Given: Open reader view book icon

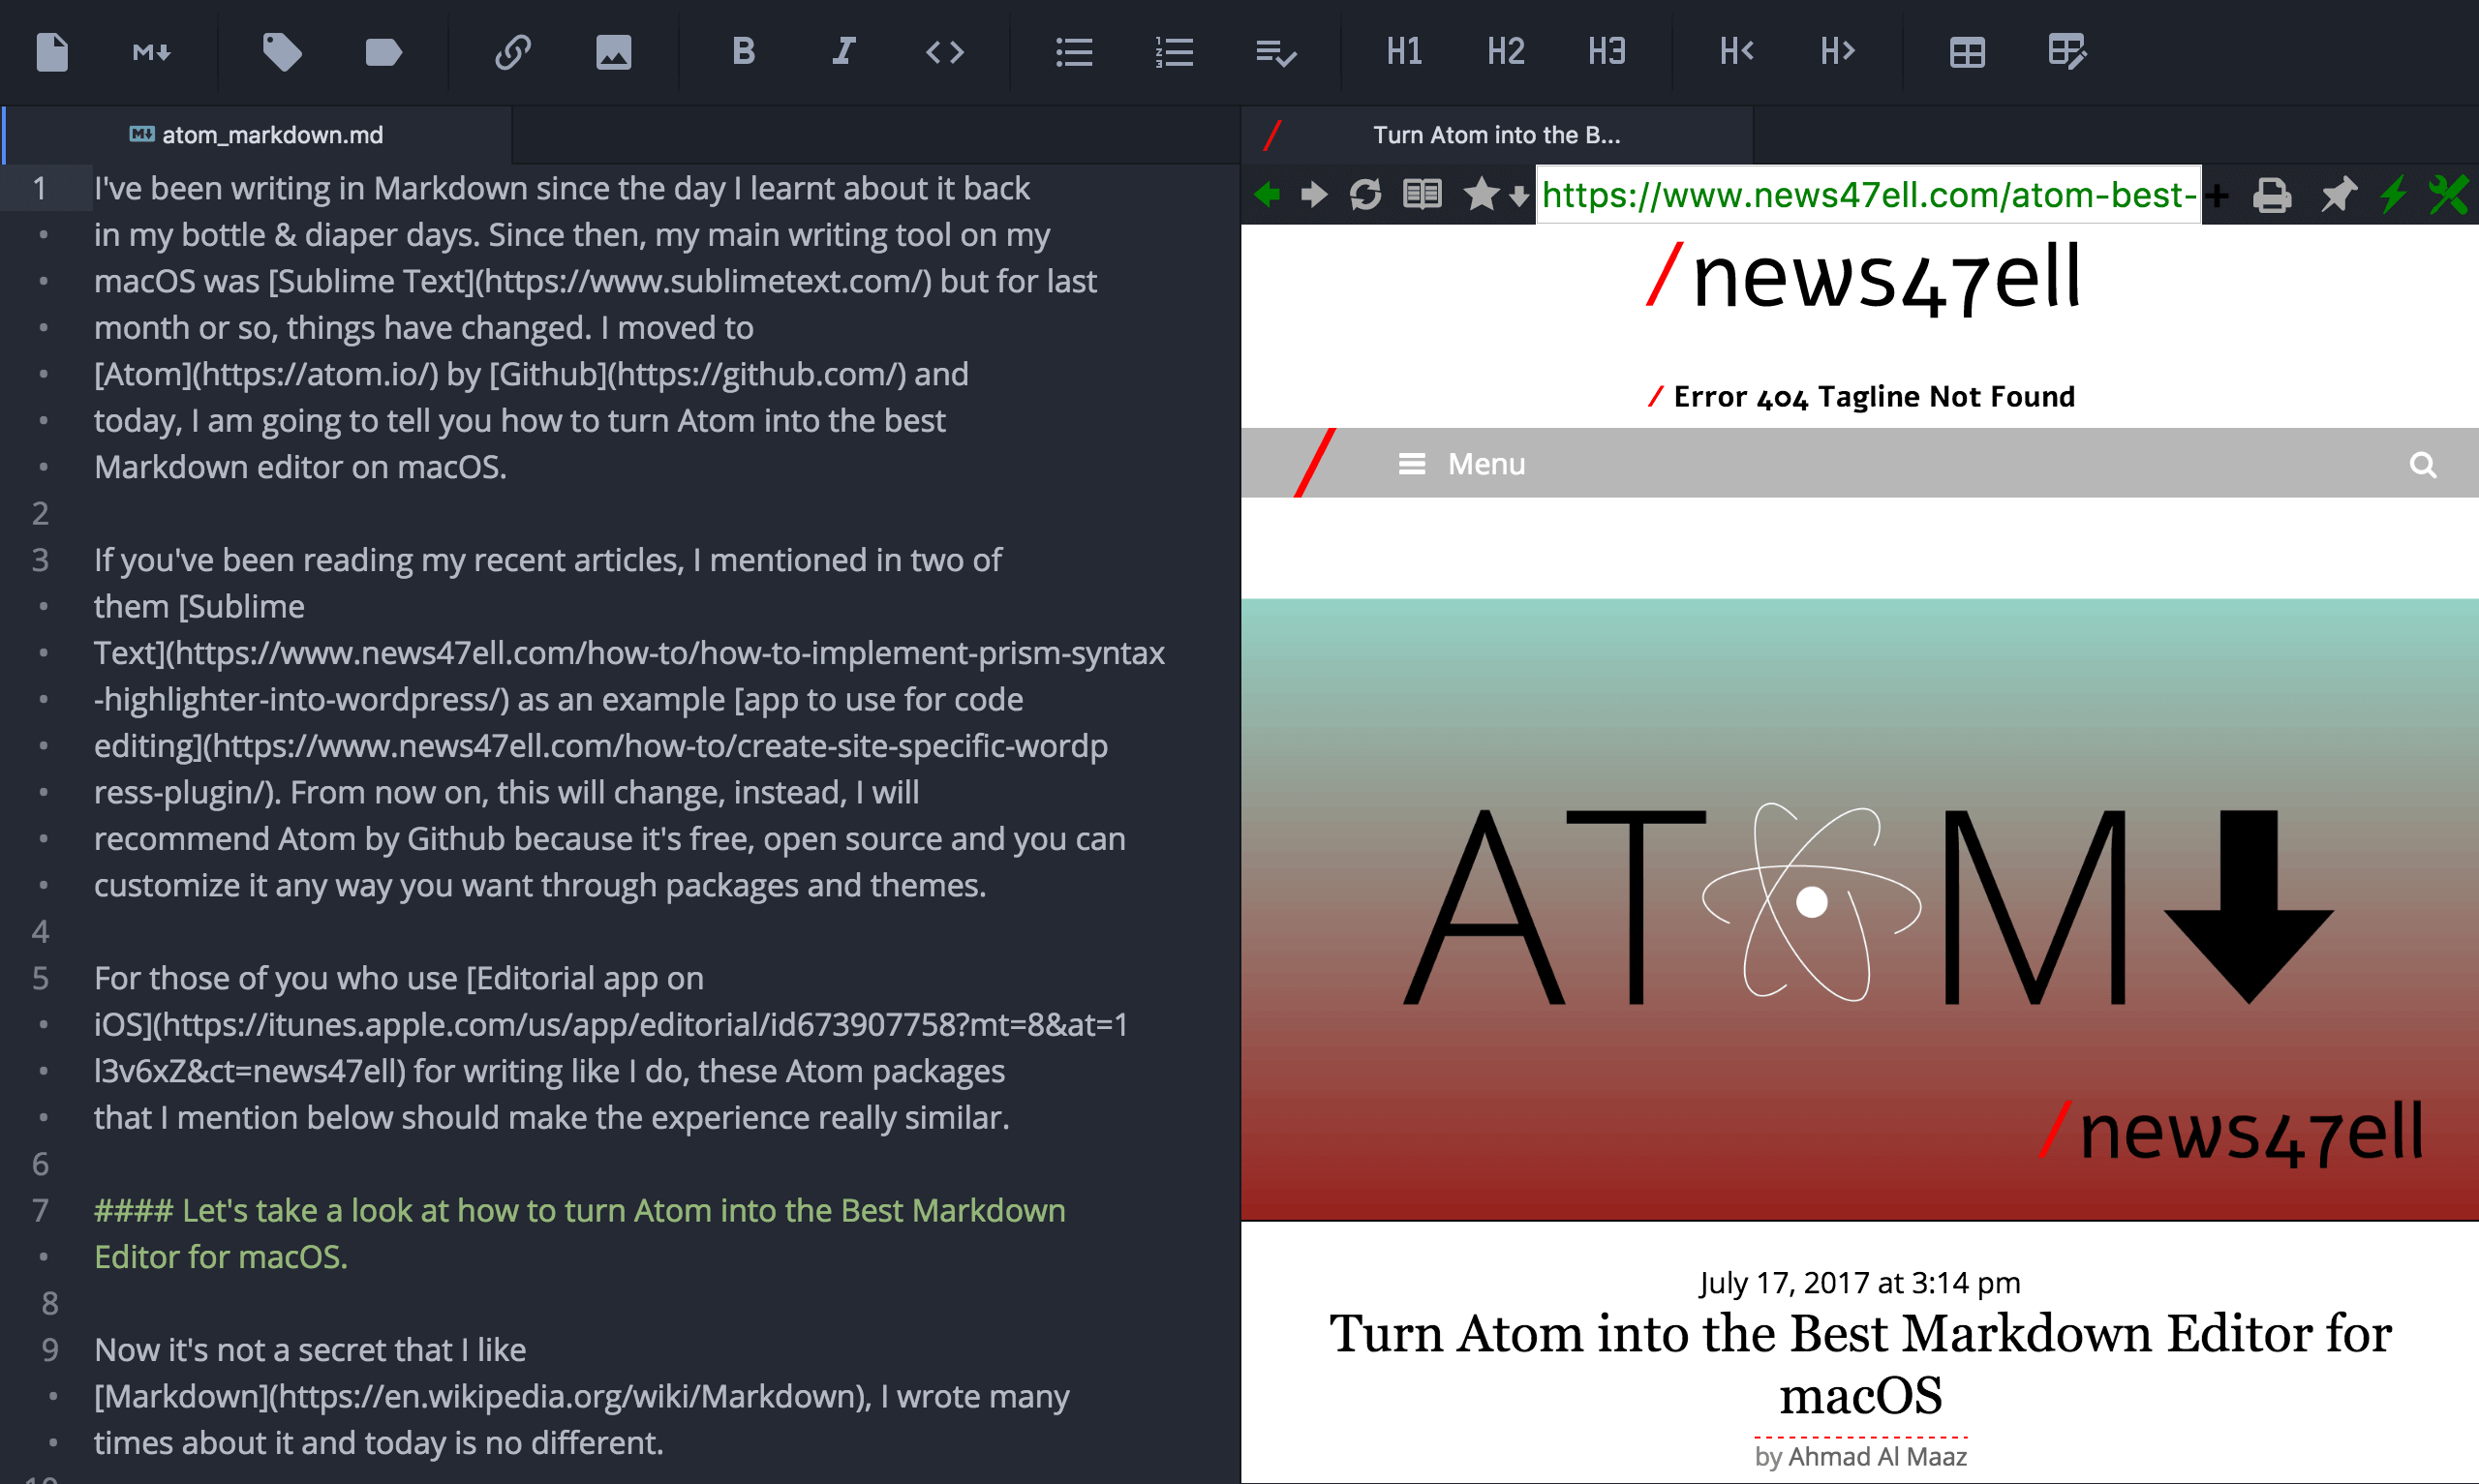Looking at the screenshot, I should pyautogui.click(x=1422, y=194).
